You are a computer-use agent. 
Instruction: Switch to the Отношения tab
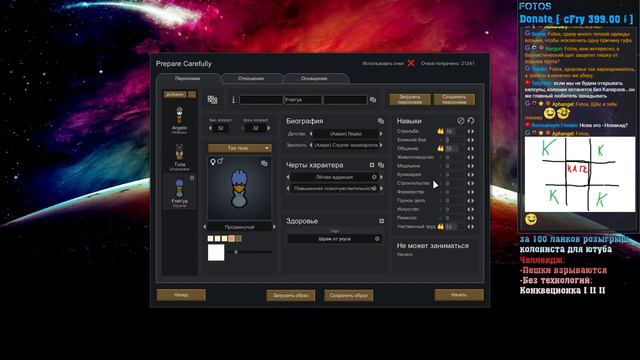(x=251, y=78)
